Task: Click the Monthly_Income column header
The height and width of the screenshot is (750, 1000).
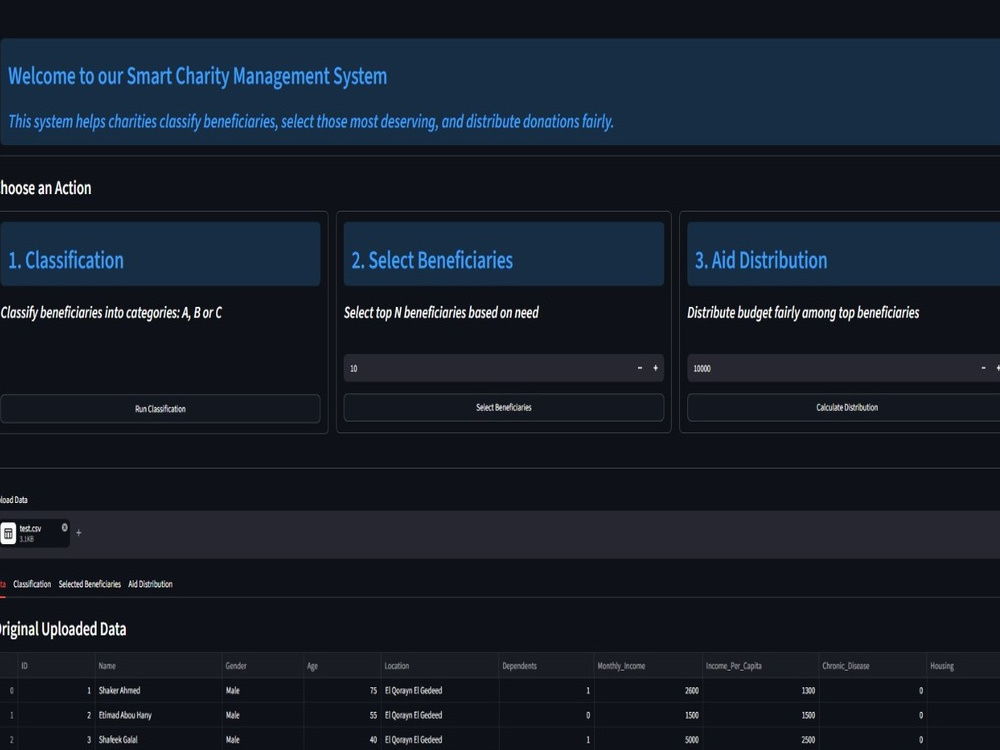Action: [x=648, y=666]
